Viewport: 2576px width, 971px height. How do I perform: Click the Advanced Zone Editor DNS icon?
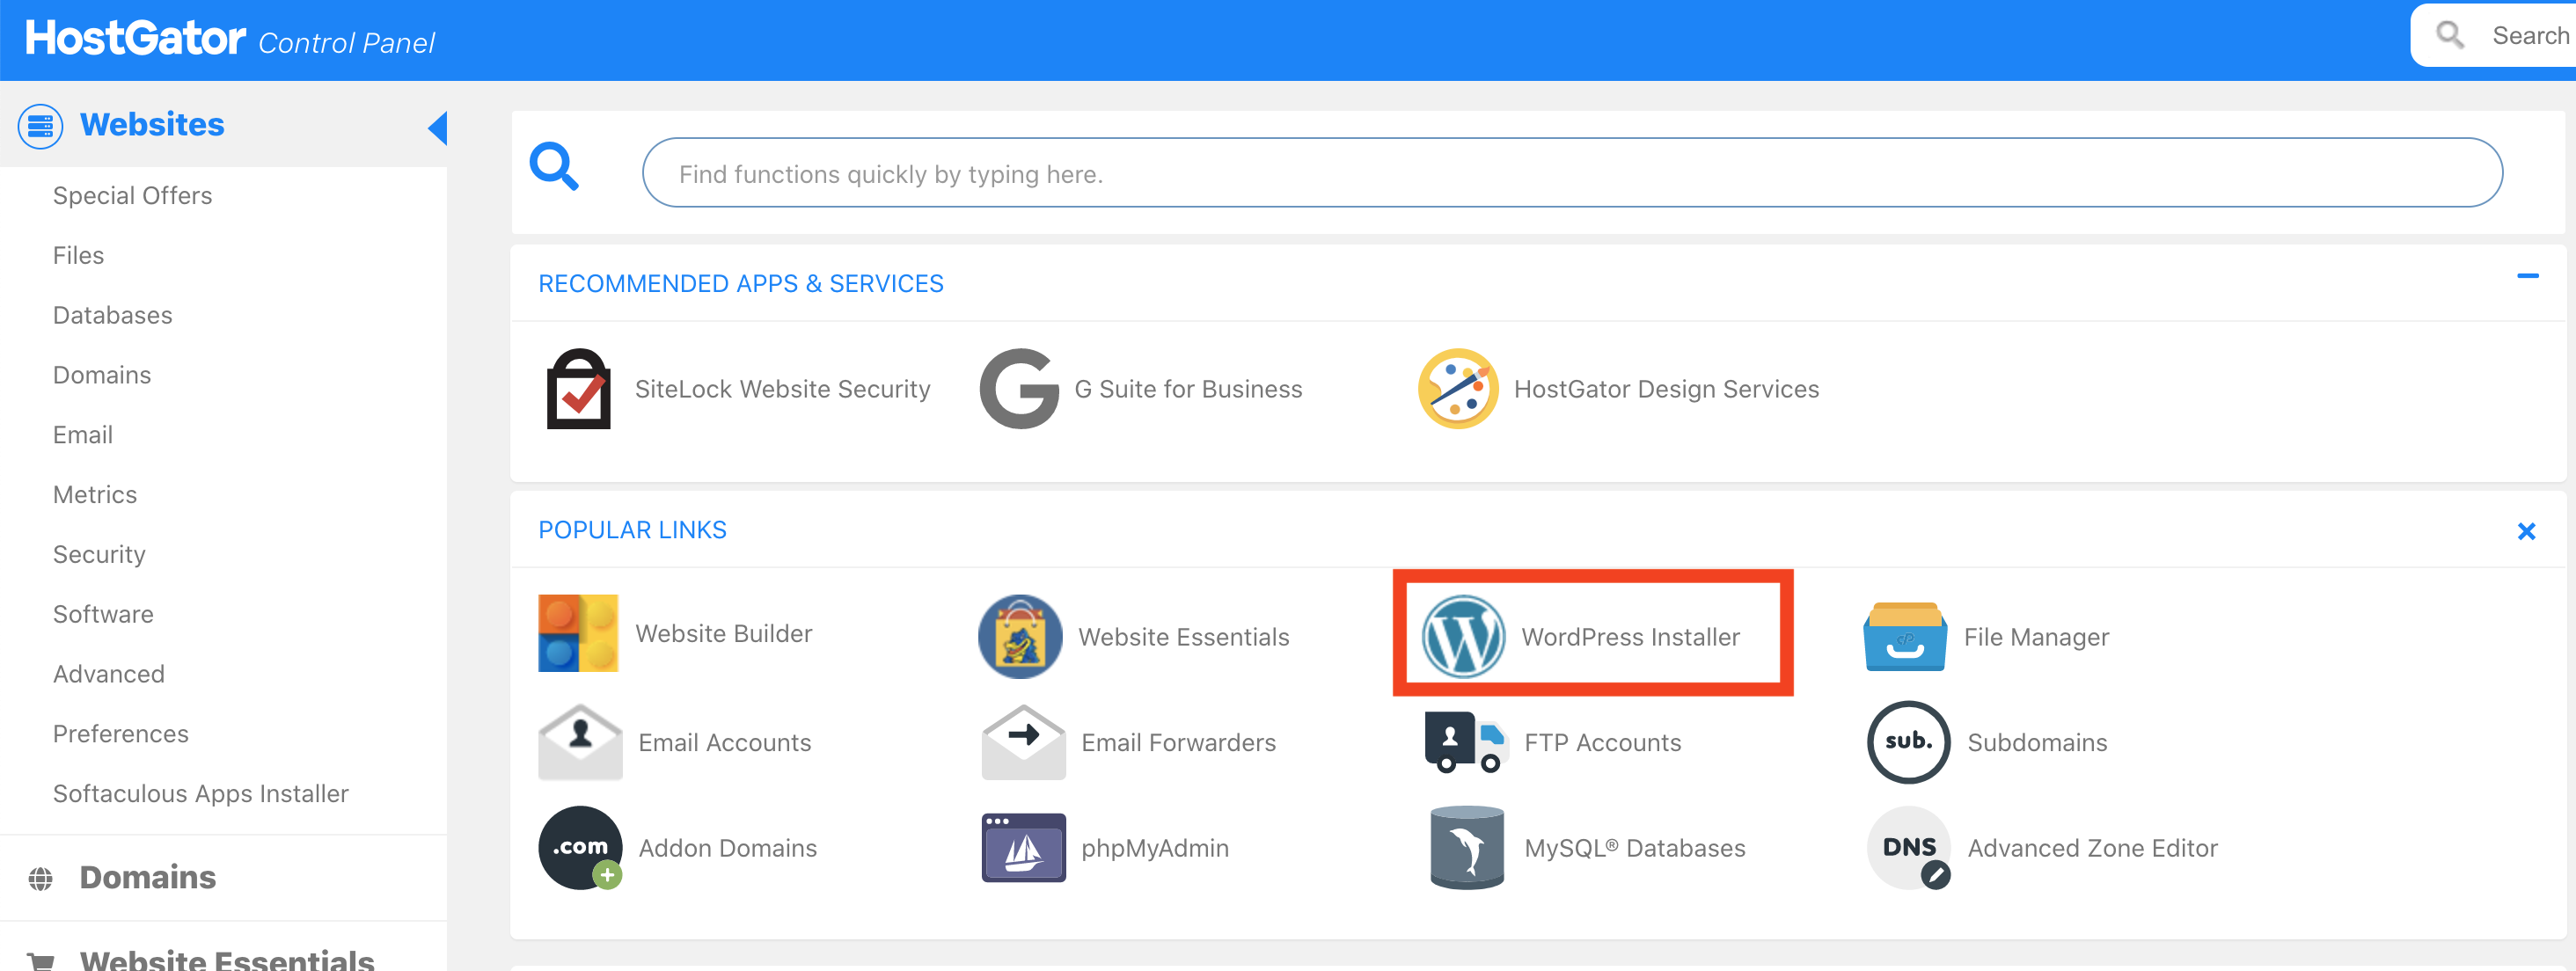click(x=1907, y=847)
